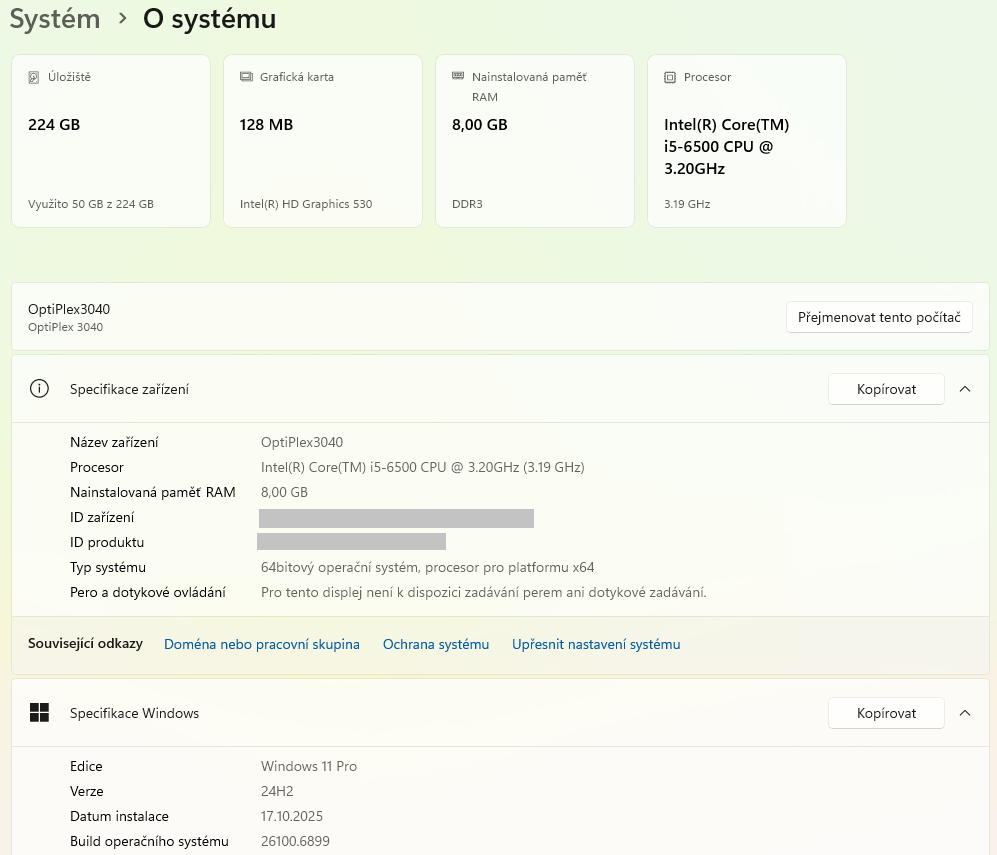Open Upřesnit nastavení systému link

coord(596,644)
